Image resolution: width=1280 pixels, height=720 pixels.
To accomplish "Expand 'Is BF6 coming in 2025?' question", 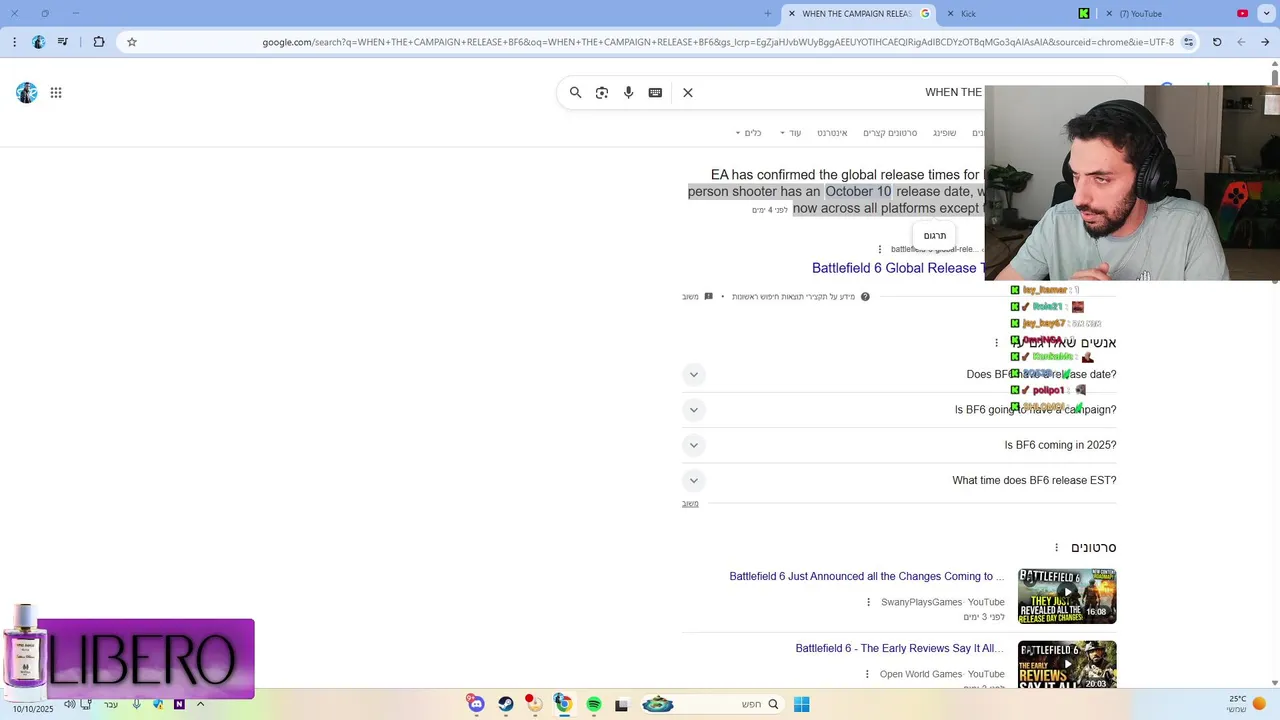I will [899, 445].
